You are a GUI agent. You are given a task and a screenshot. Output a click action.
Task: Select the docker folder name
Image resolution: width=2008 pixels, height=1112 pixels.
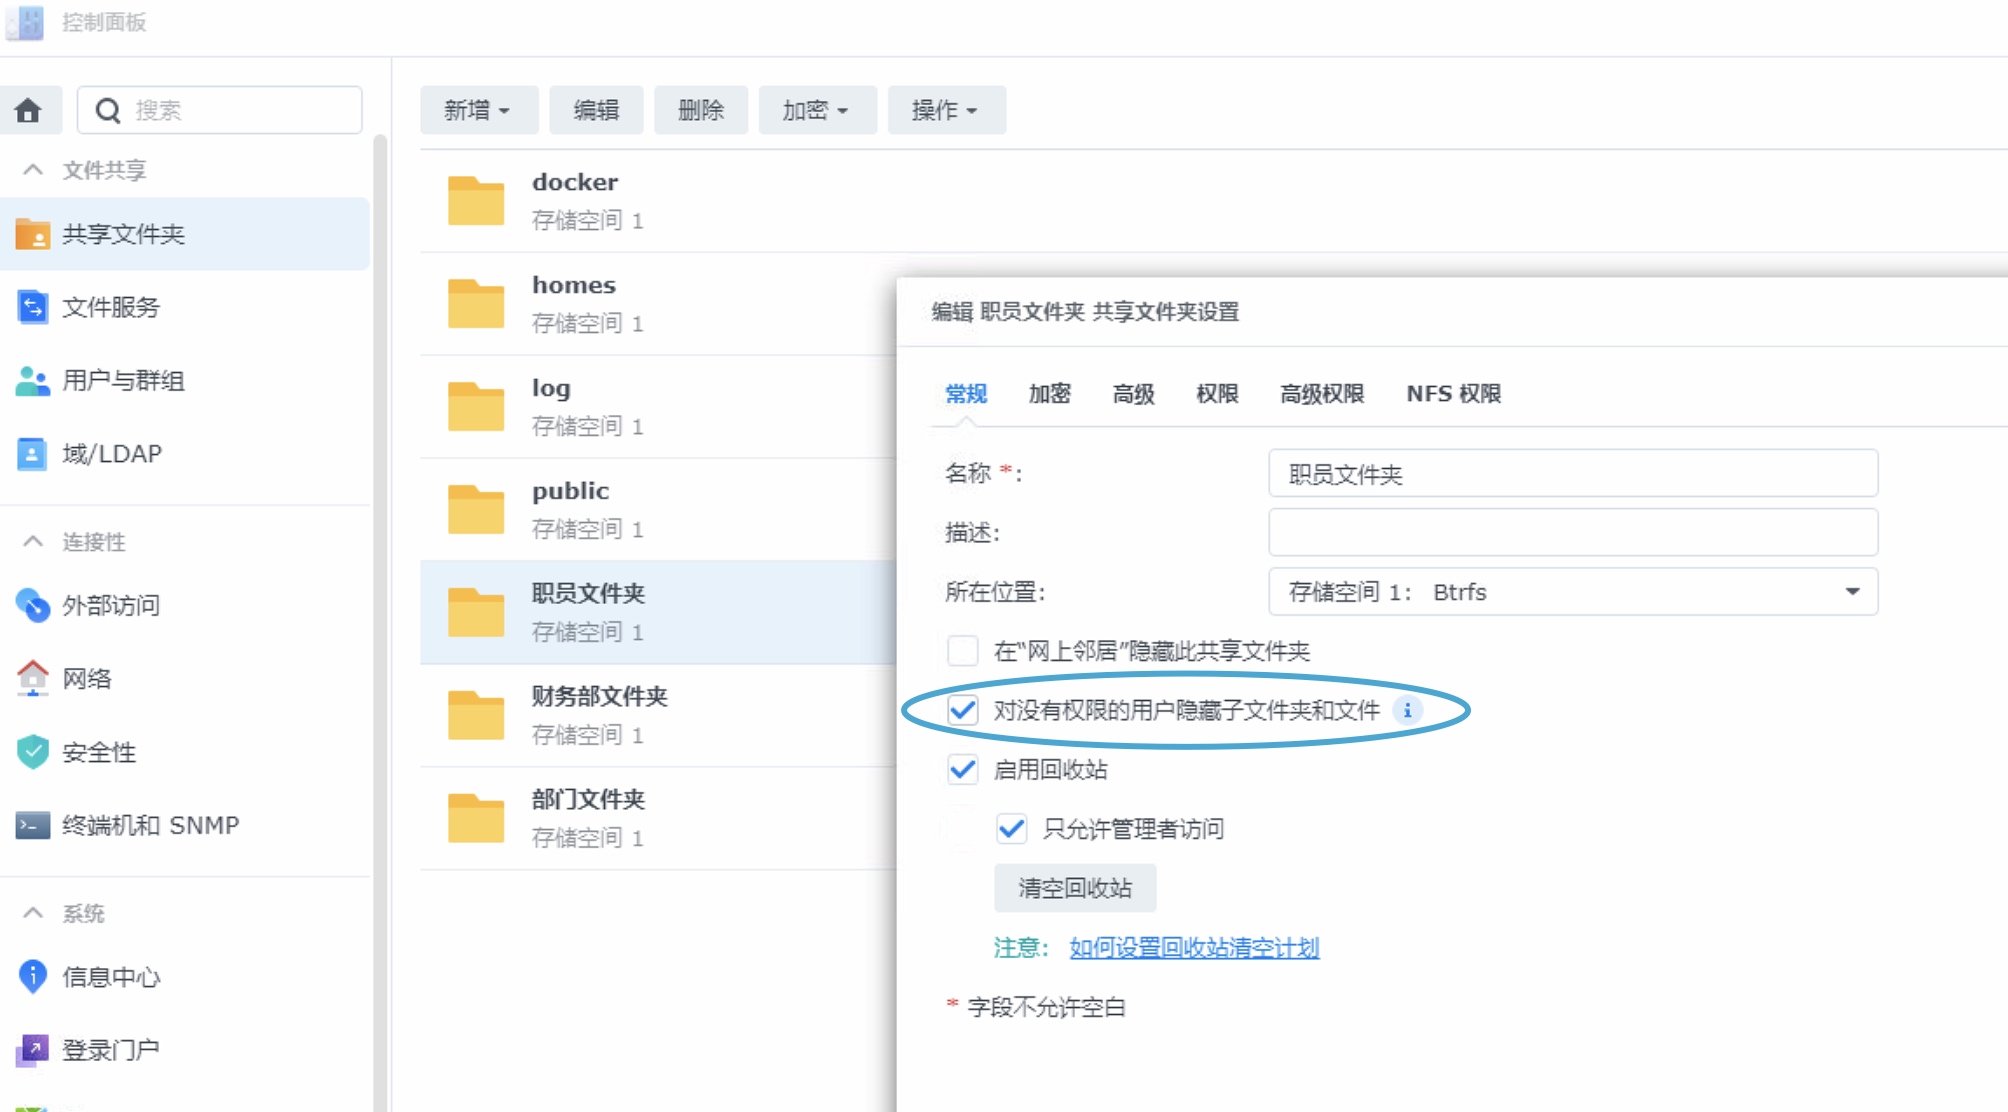point(575,182)
